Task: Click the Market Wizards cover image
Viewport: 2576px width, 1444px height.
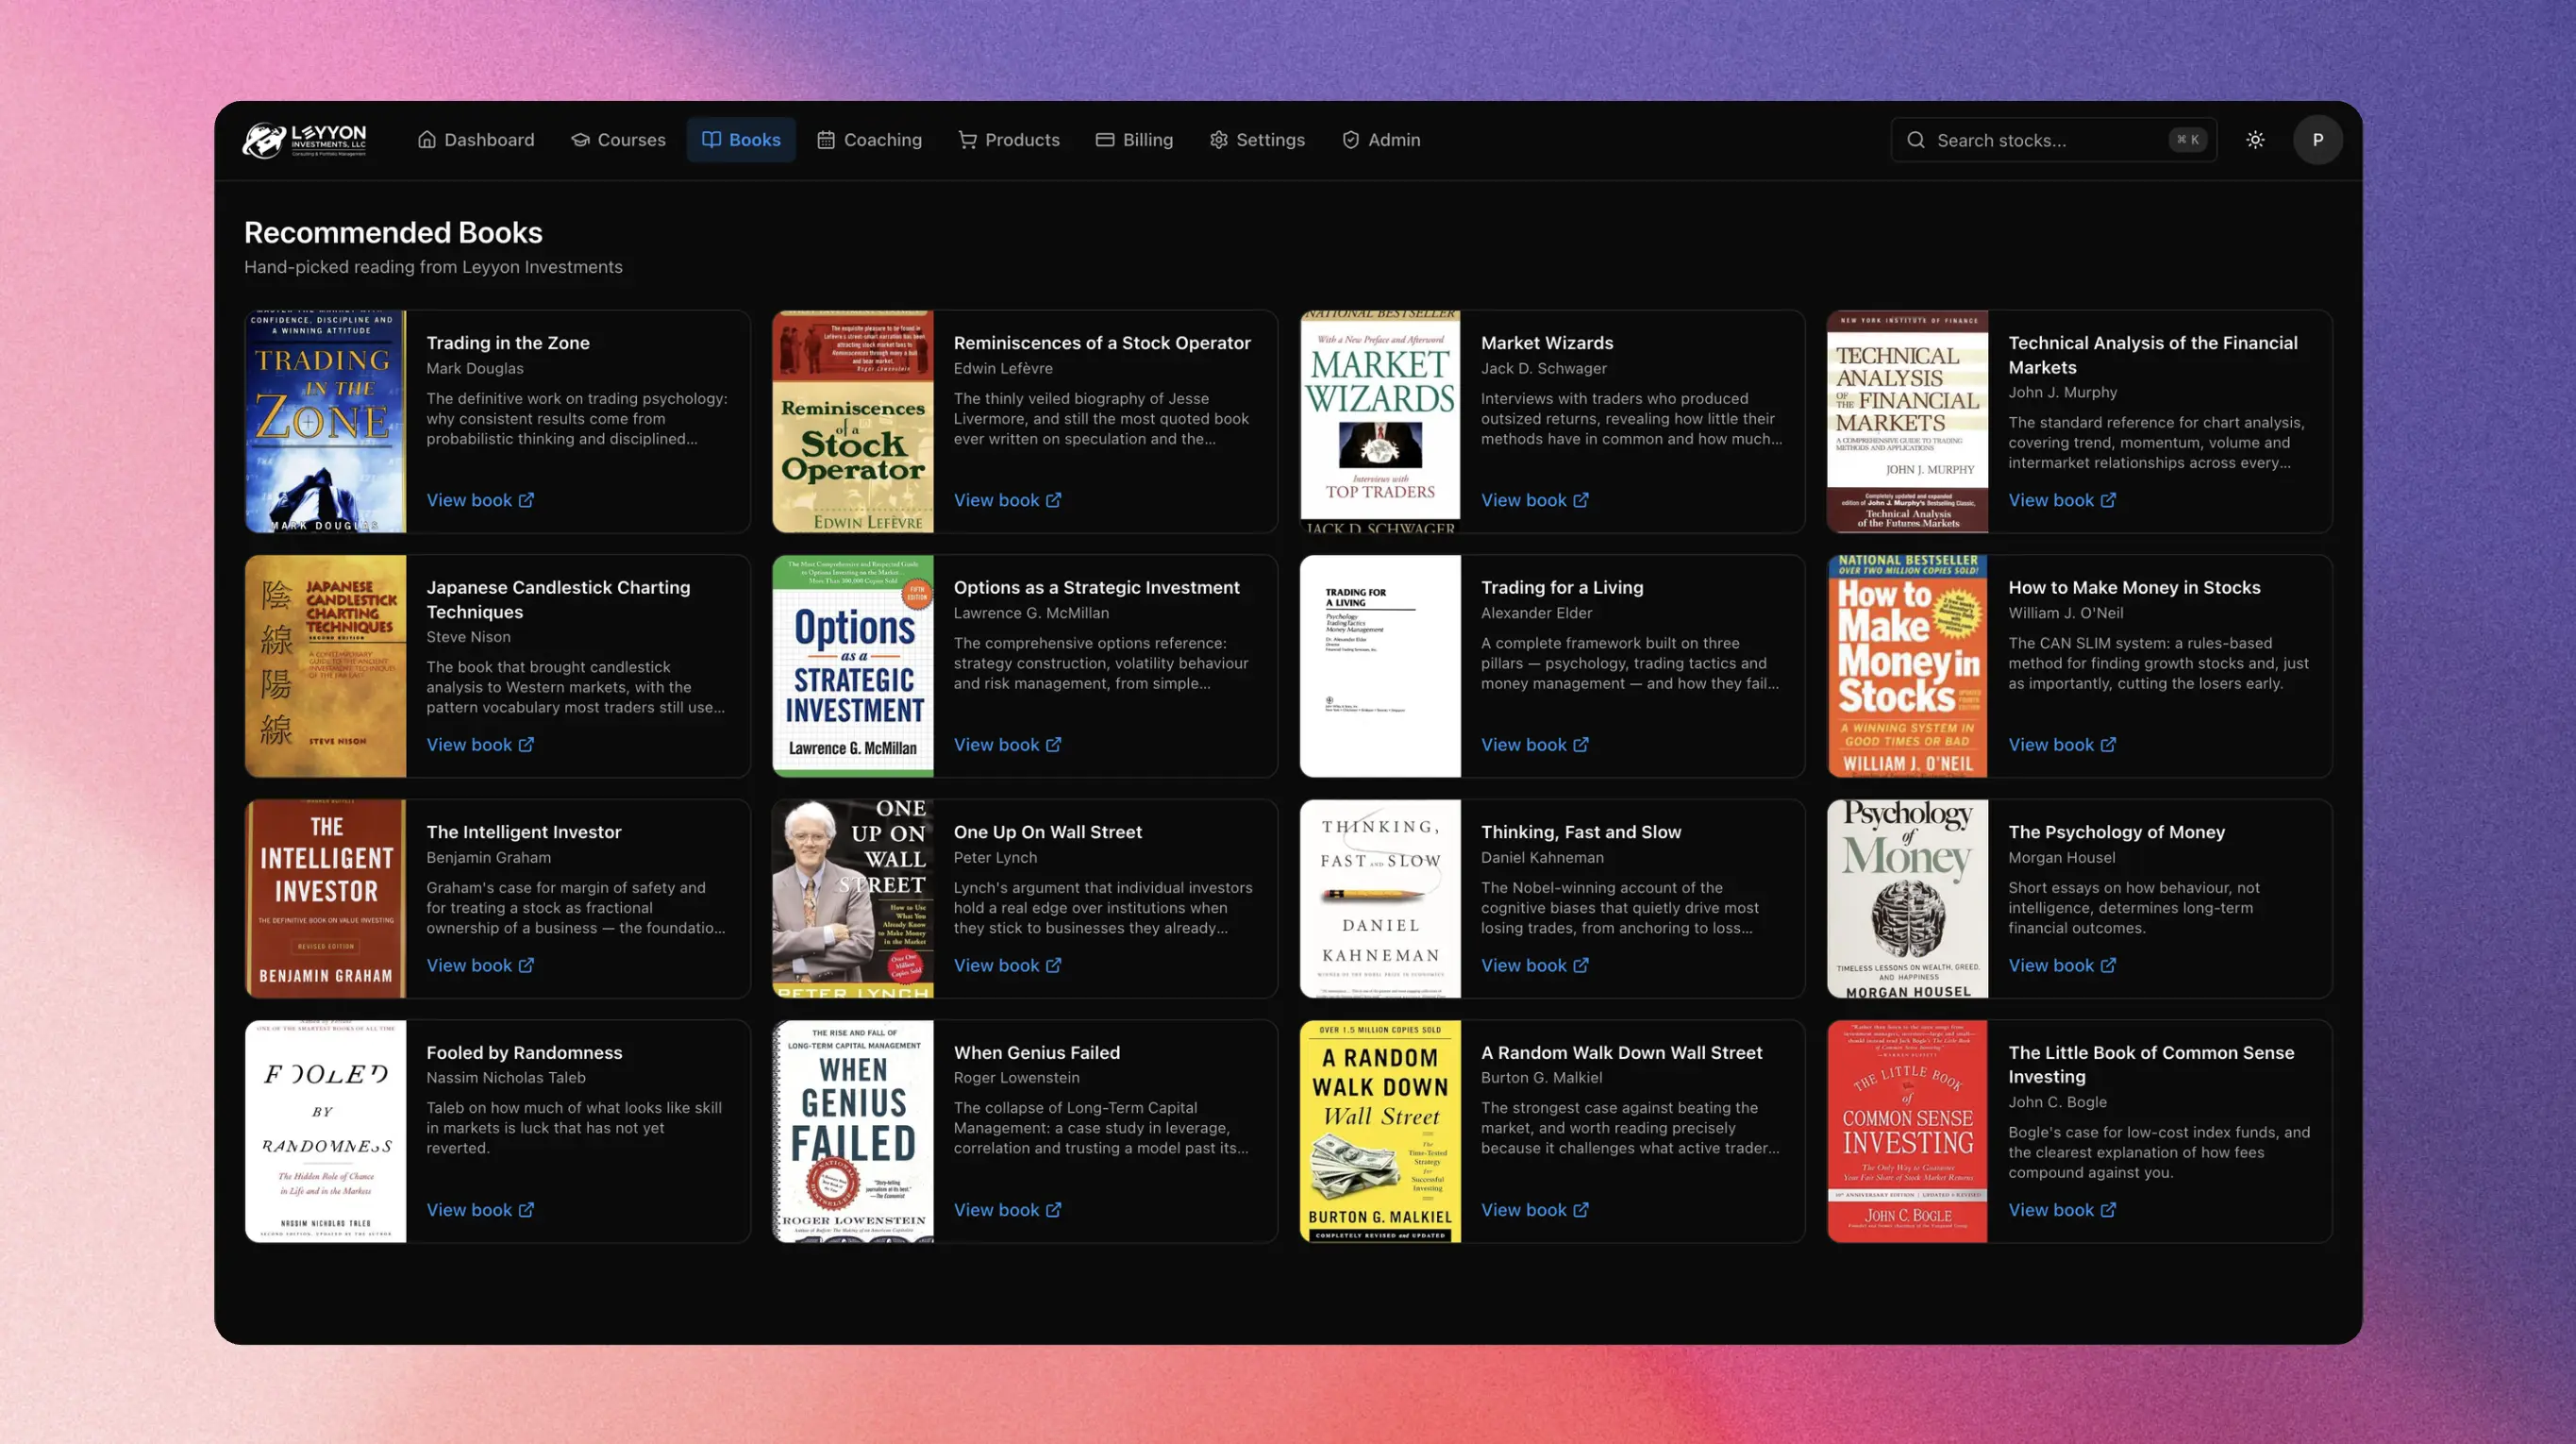Action: pyautogui.click(x=1380, y=421)
